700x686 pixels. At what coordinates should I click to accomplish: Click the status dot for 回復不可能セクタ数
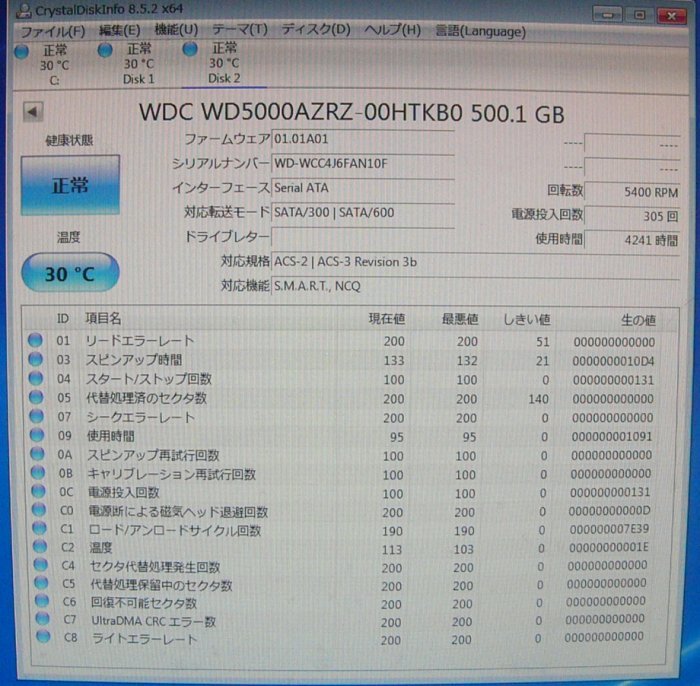point(42,601)
